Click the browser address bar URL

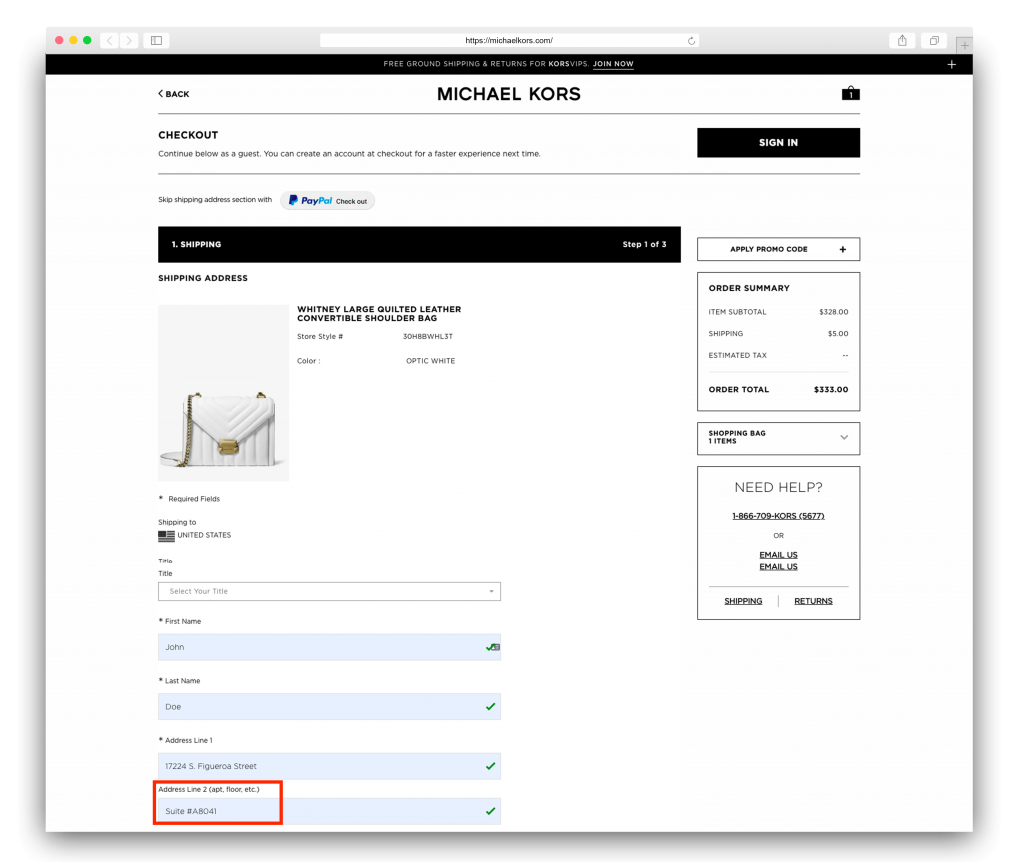click(x=509, y=40)
